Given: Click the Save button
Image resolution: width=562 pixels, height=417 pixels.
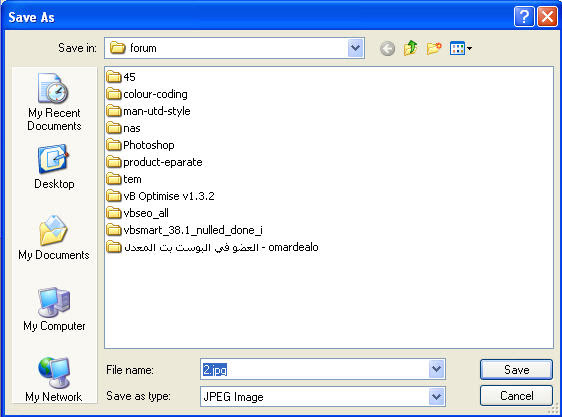Looking at the screenshot, I should [x=516, y=369].
